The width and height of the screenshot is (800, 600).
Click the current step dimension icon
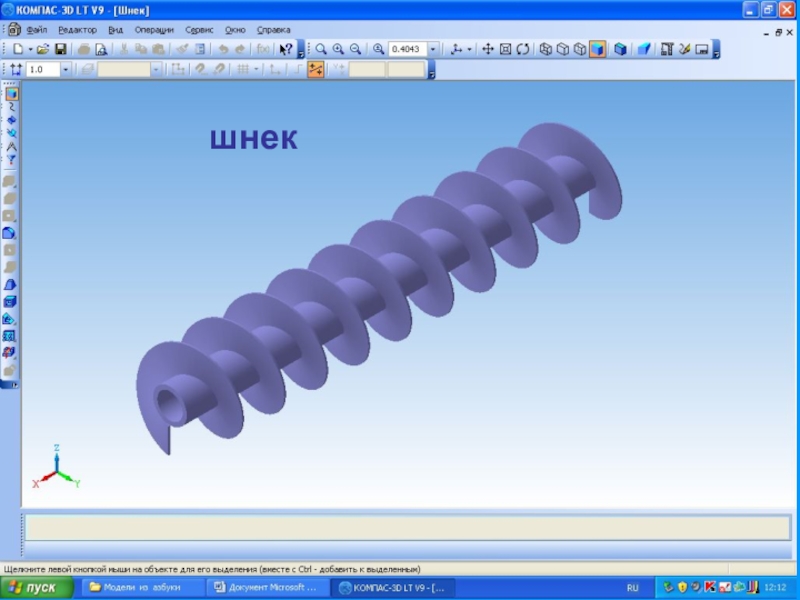(16, 69)
